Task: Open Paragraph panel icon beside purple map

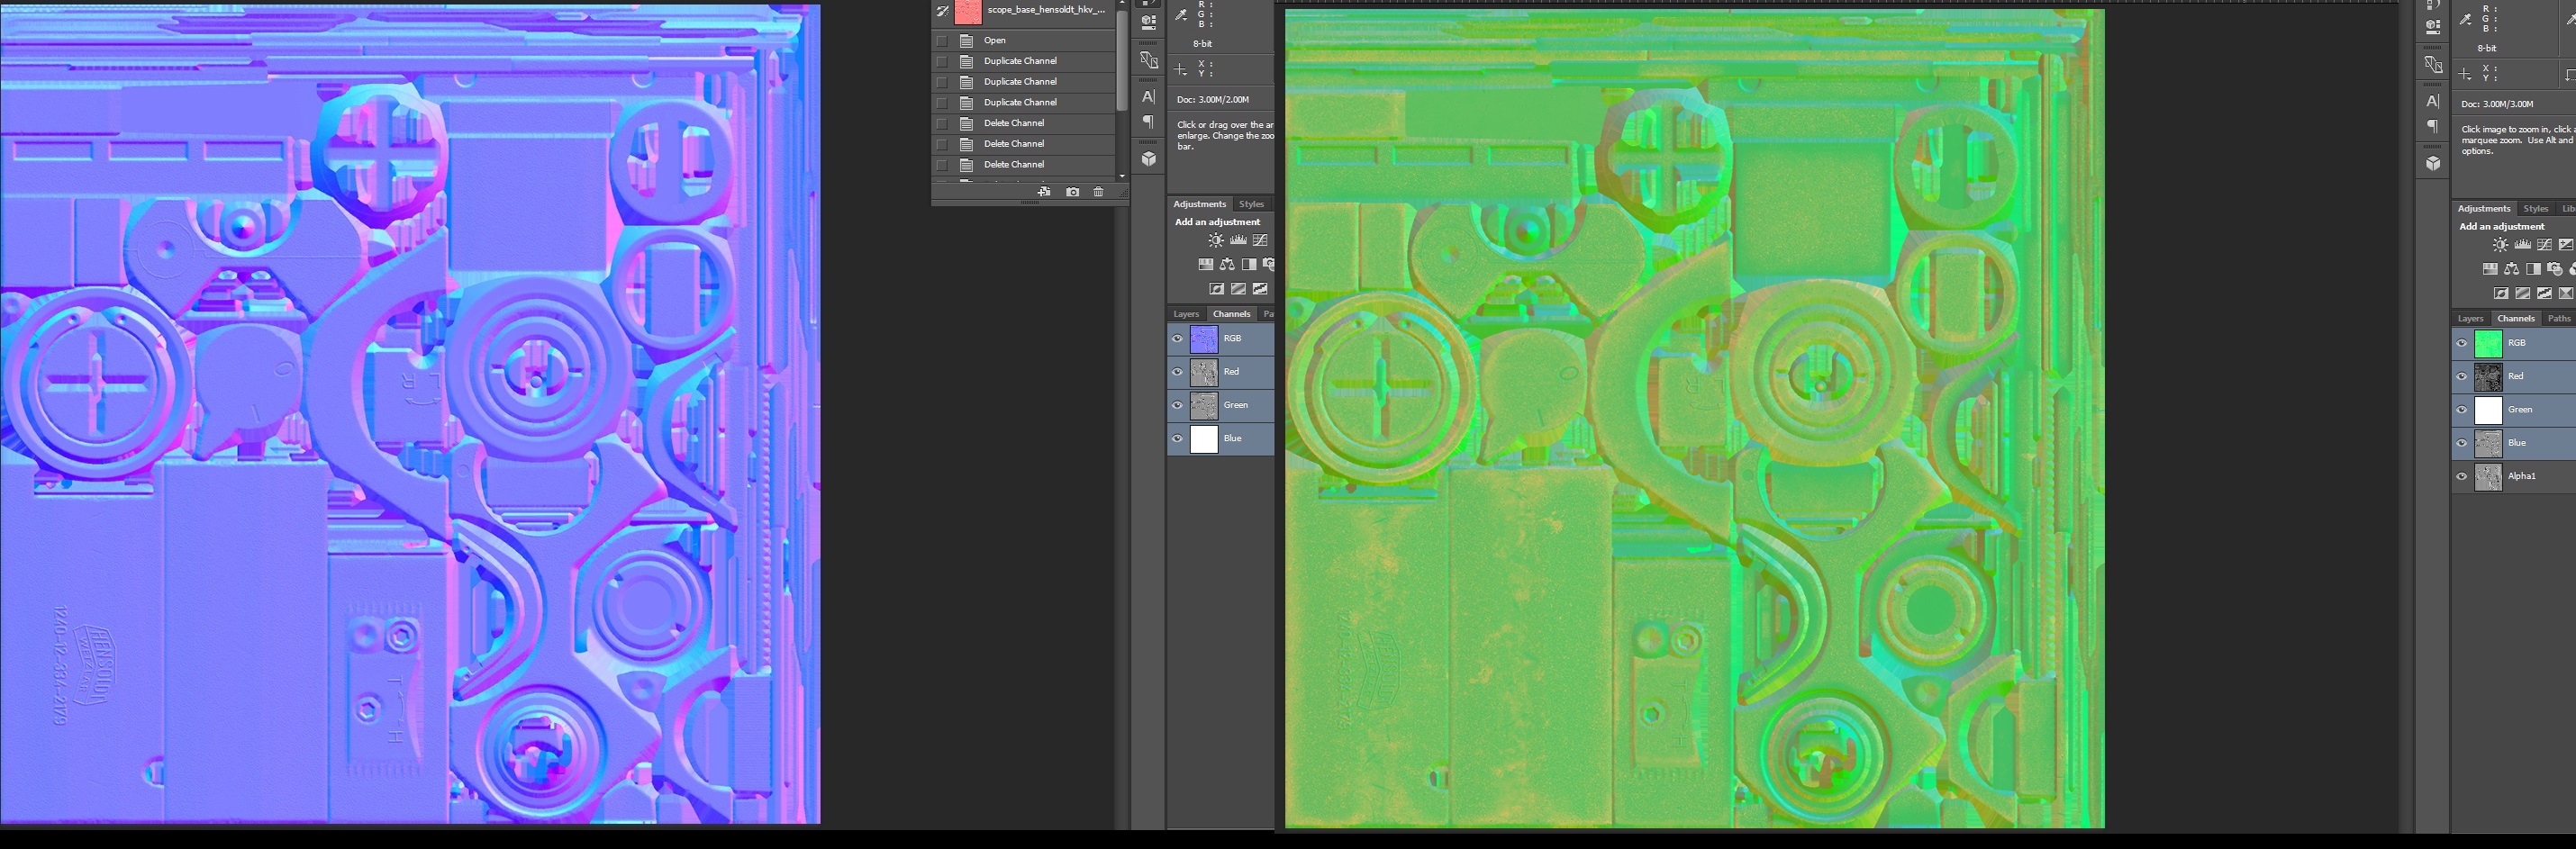Action: coord(1148,122)
